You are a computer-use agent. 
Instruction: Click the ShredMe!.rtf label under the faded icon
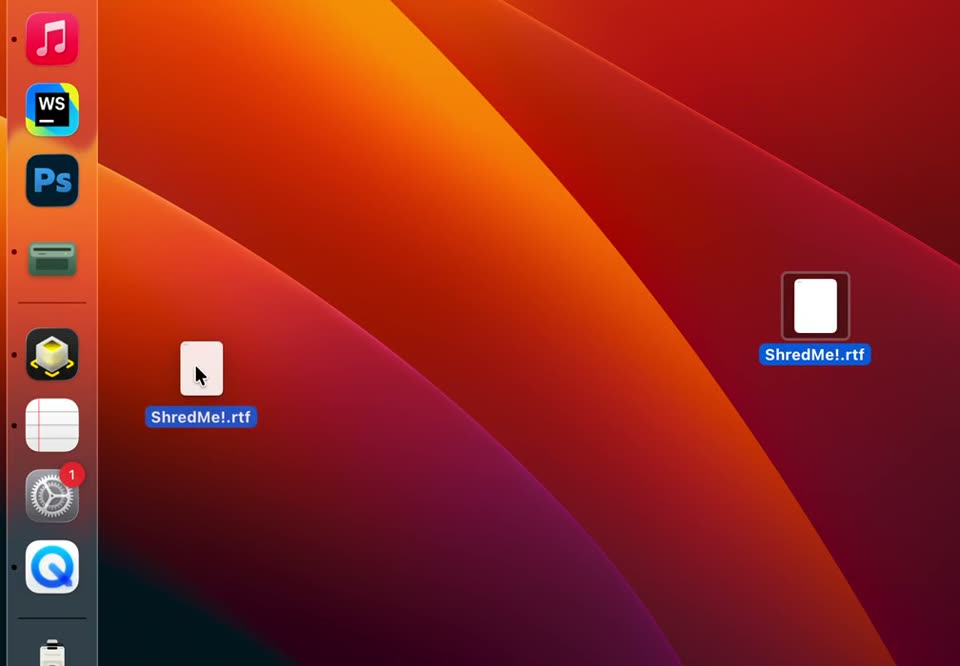pyautogui.click(x=201, y=417)
